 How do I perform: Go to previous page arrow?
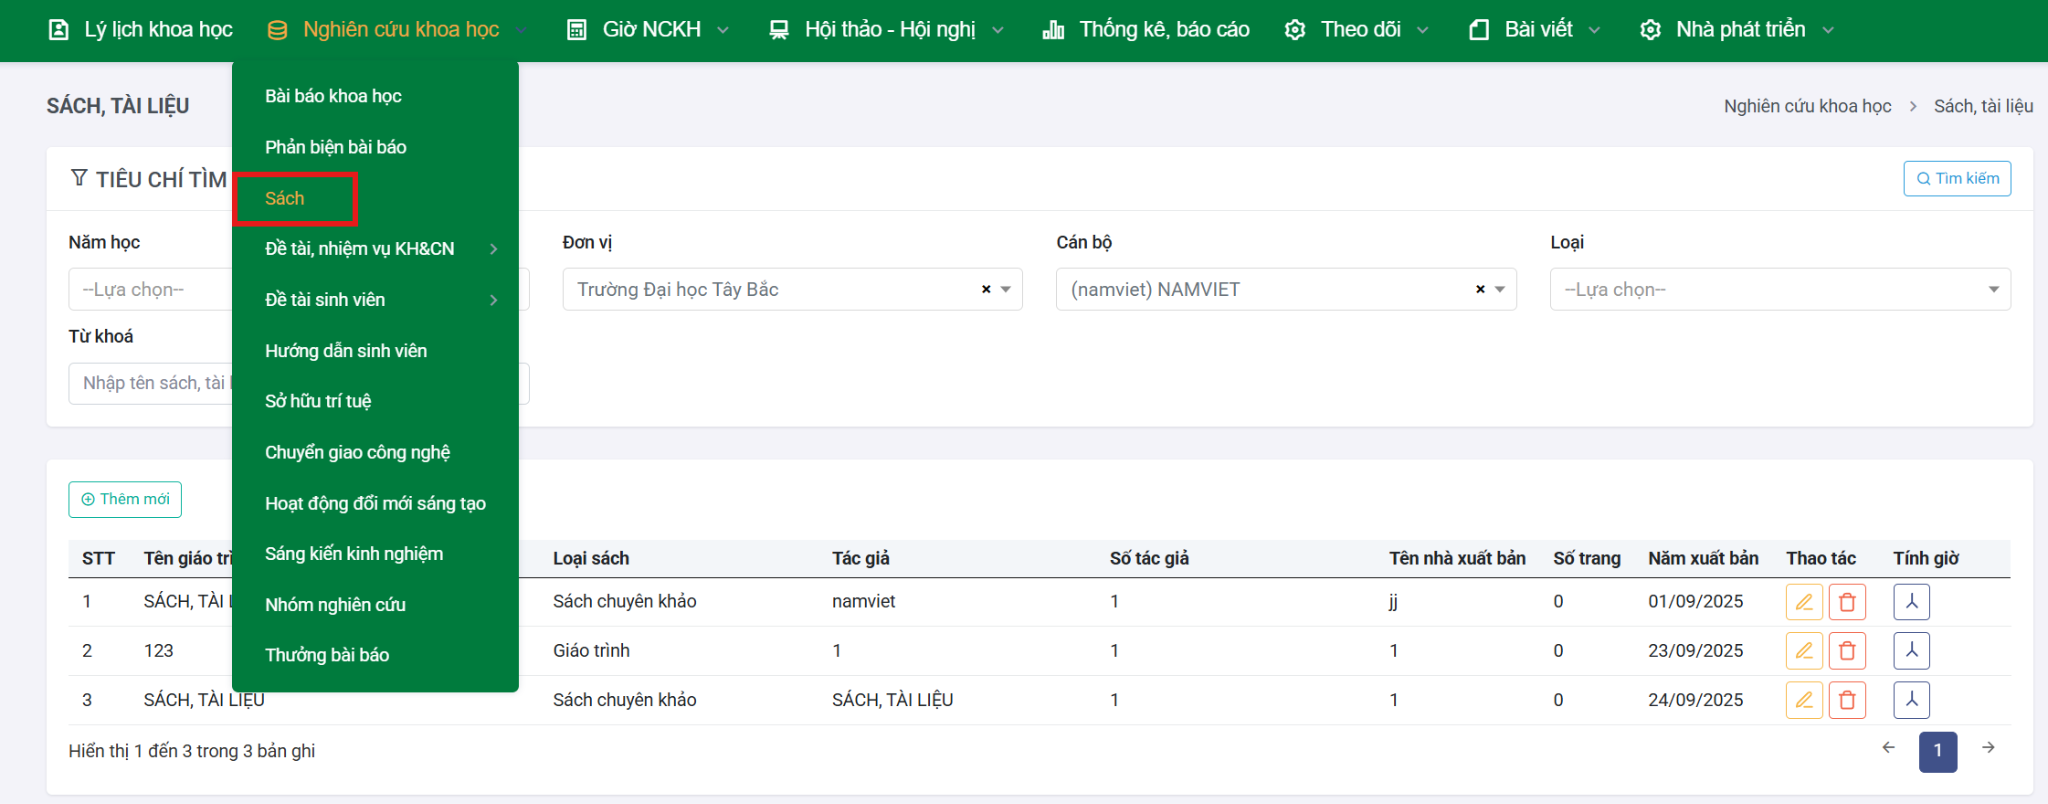pos(1888,748)
